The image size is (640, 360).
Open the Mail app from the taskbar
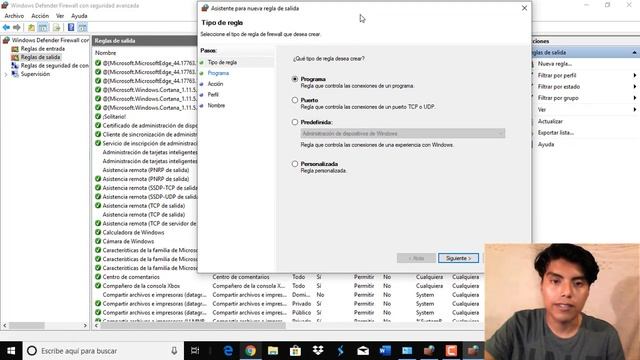[x=363, y=351]
